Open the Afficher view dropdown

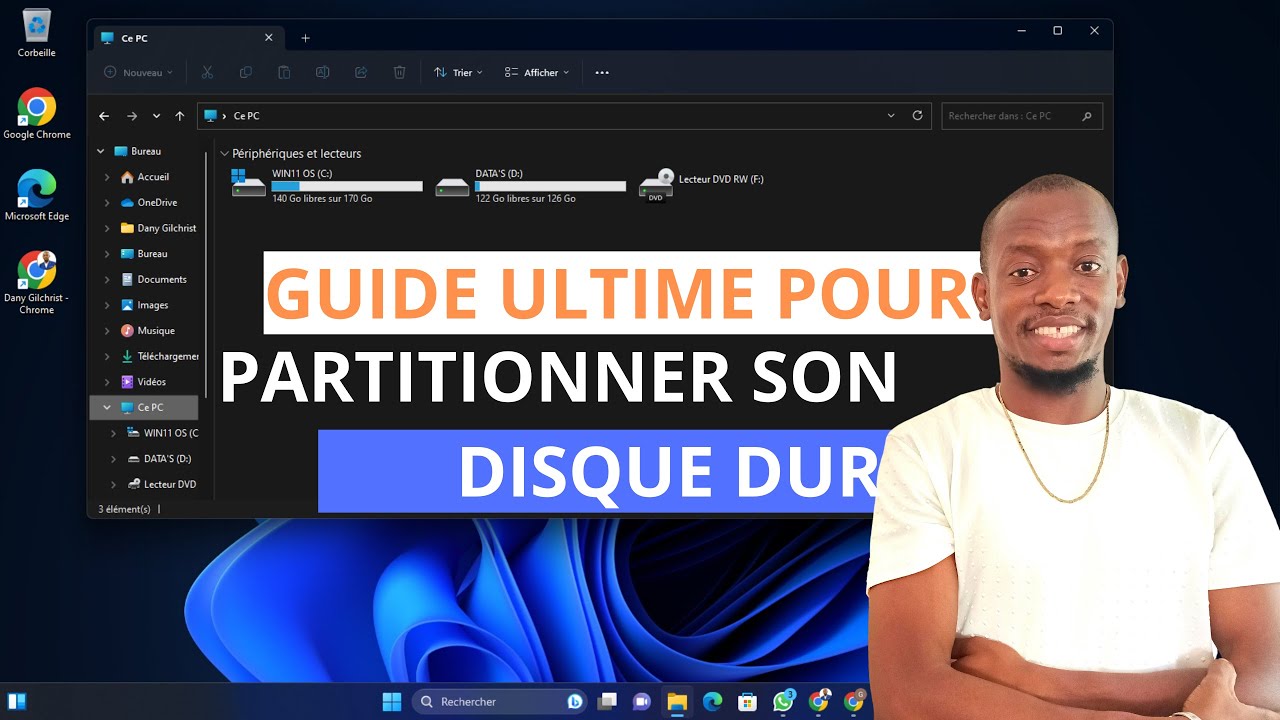point(537,72)
